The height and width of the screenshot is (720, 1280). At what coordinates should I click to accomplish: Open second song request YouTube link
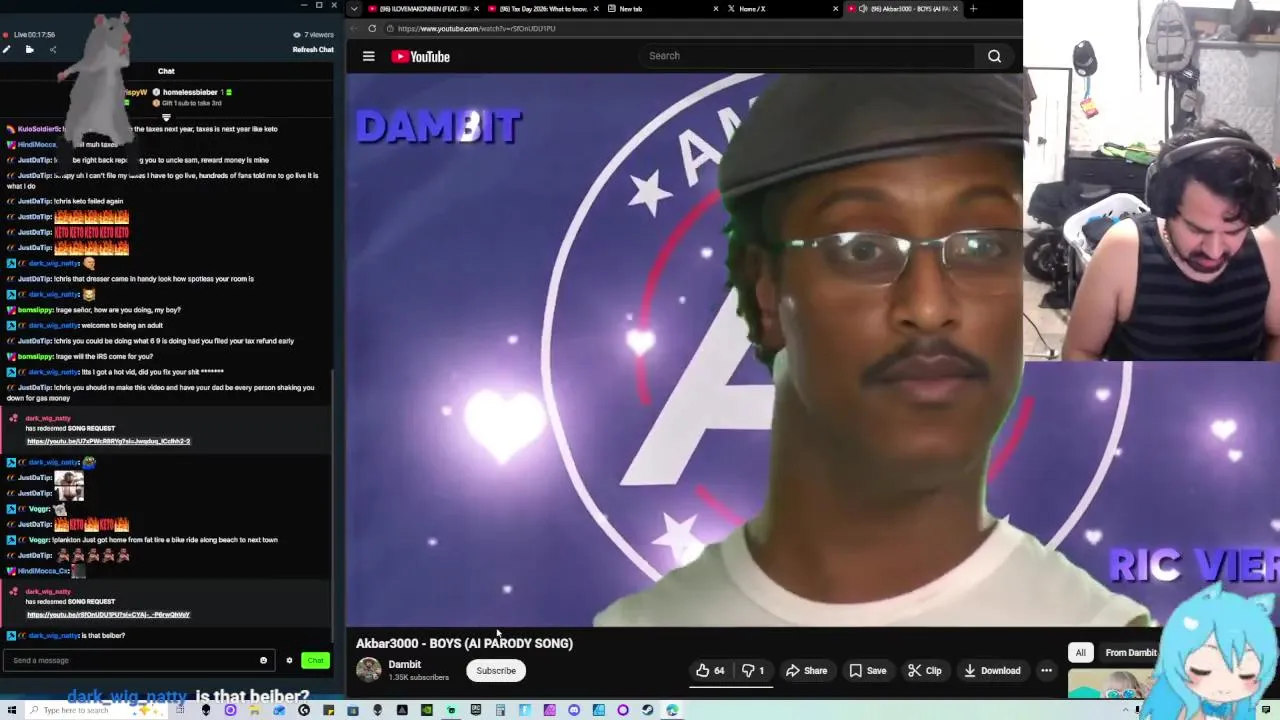108,615
